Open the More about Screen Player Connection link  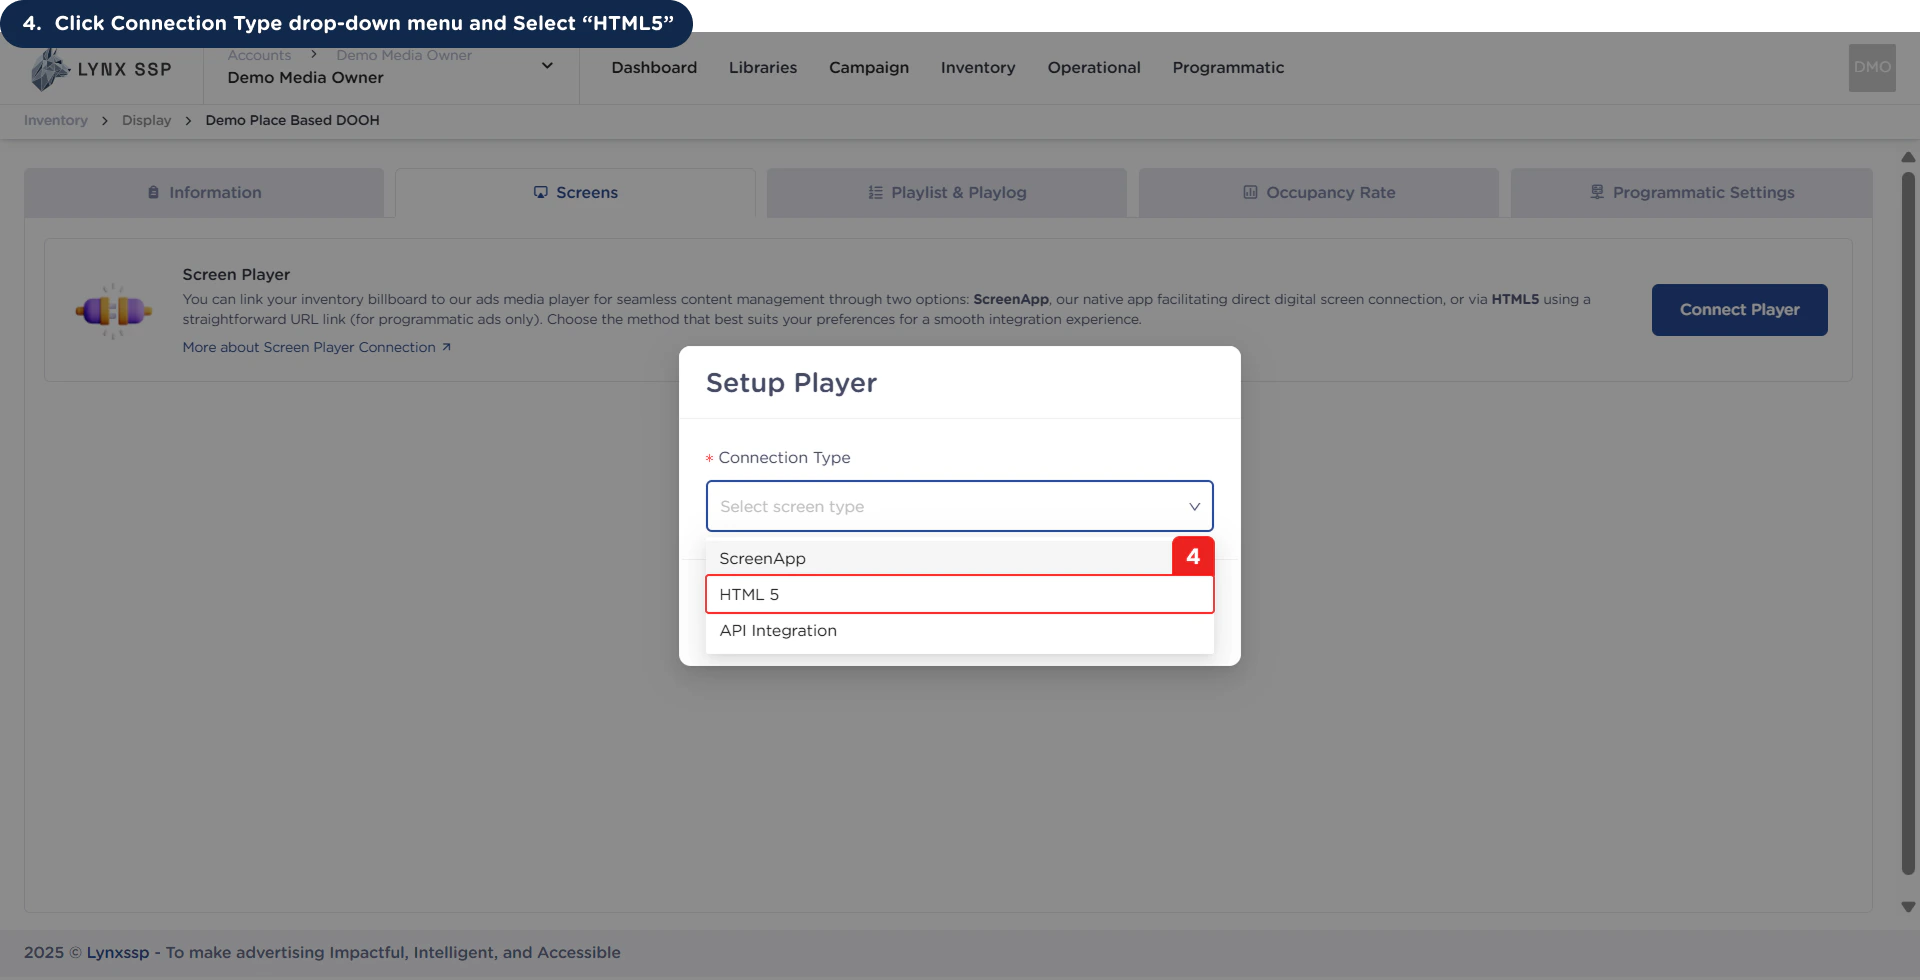[x=308, y=347]
